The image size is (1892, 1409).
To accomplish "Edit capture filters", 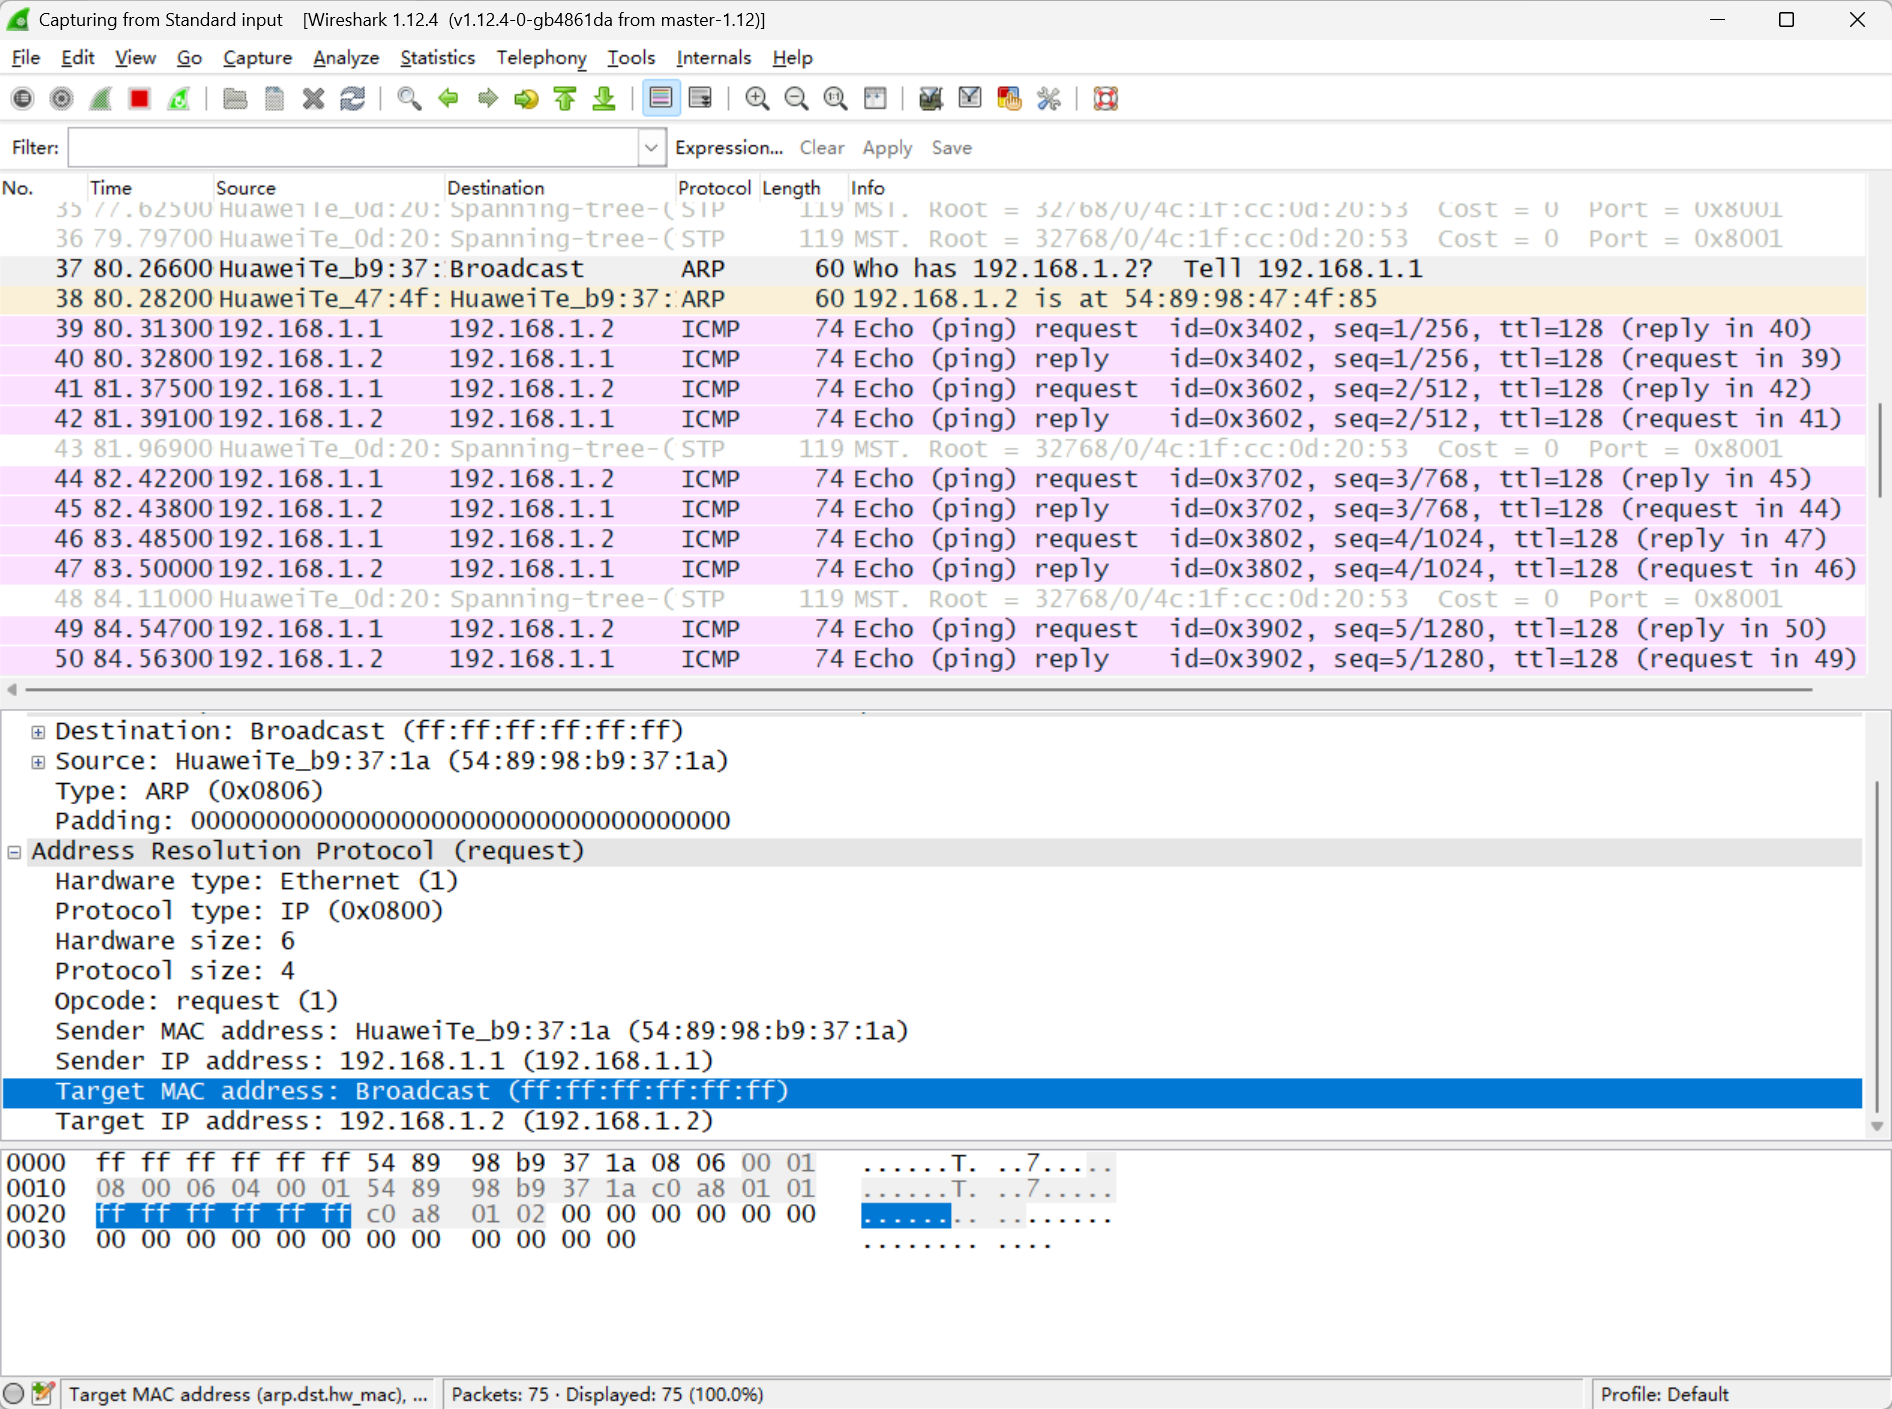I will point(931,98).
